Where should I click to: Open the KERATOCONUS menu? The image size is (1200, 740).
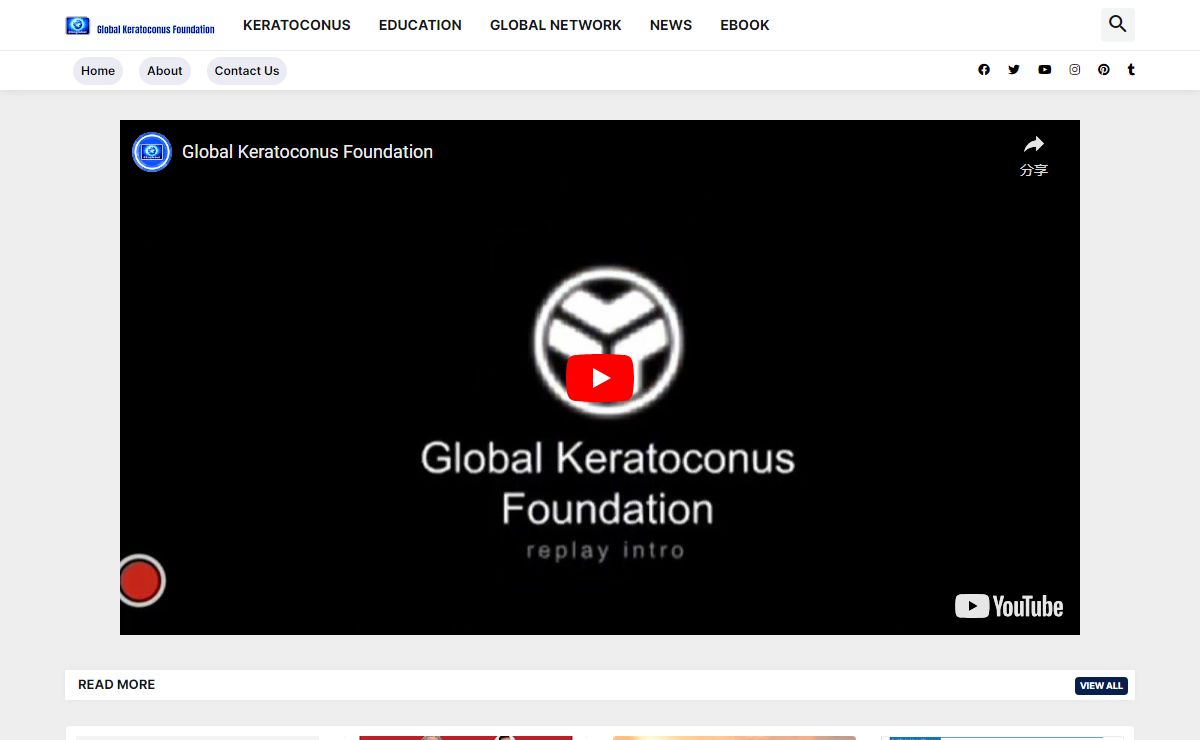(297, 25)
